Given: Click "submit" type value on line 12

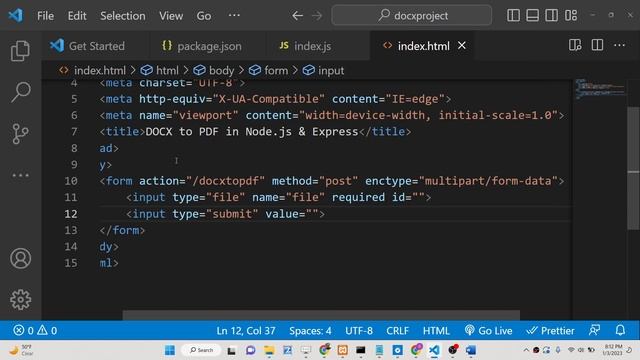Looking at the screenshot, I should pos(232,214).
